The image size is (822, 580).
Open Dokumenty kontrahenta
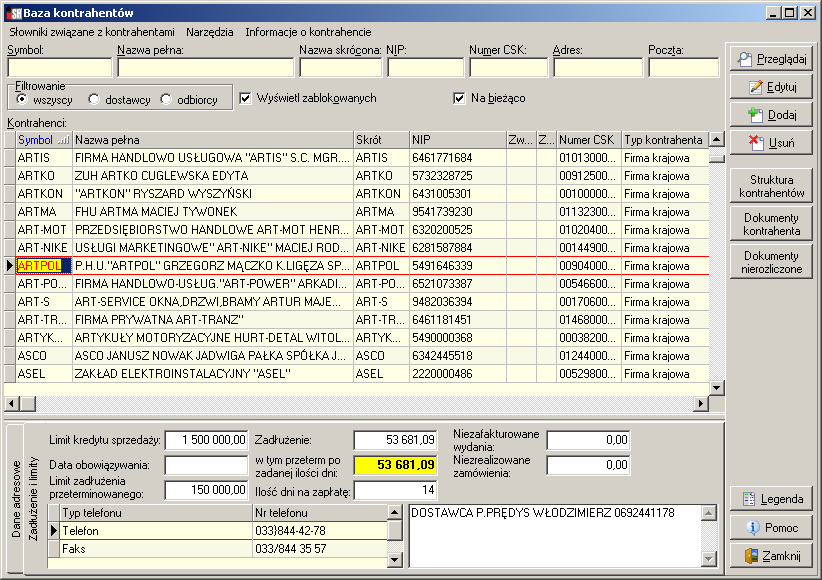click(771, 224)
